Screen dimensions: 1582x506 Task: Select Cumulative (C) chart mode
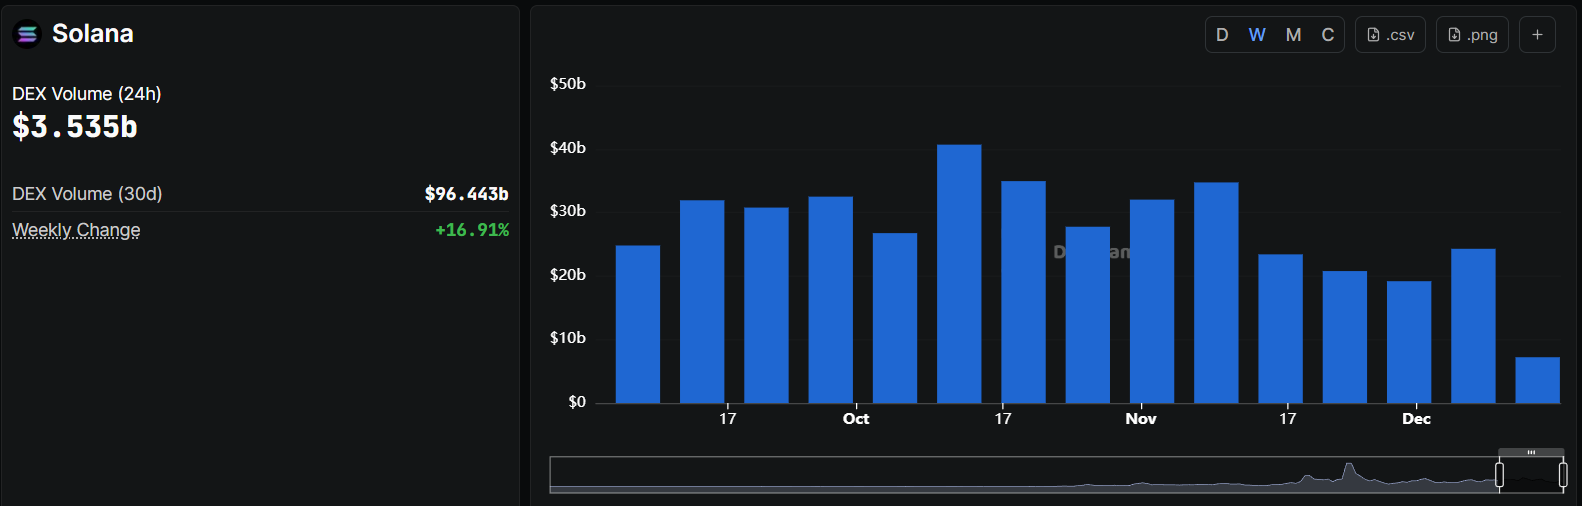[1328, 35]
